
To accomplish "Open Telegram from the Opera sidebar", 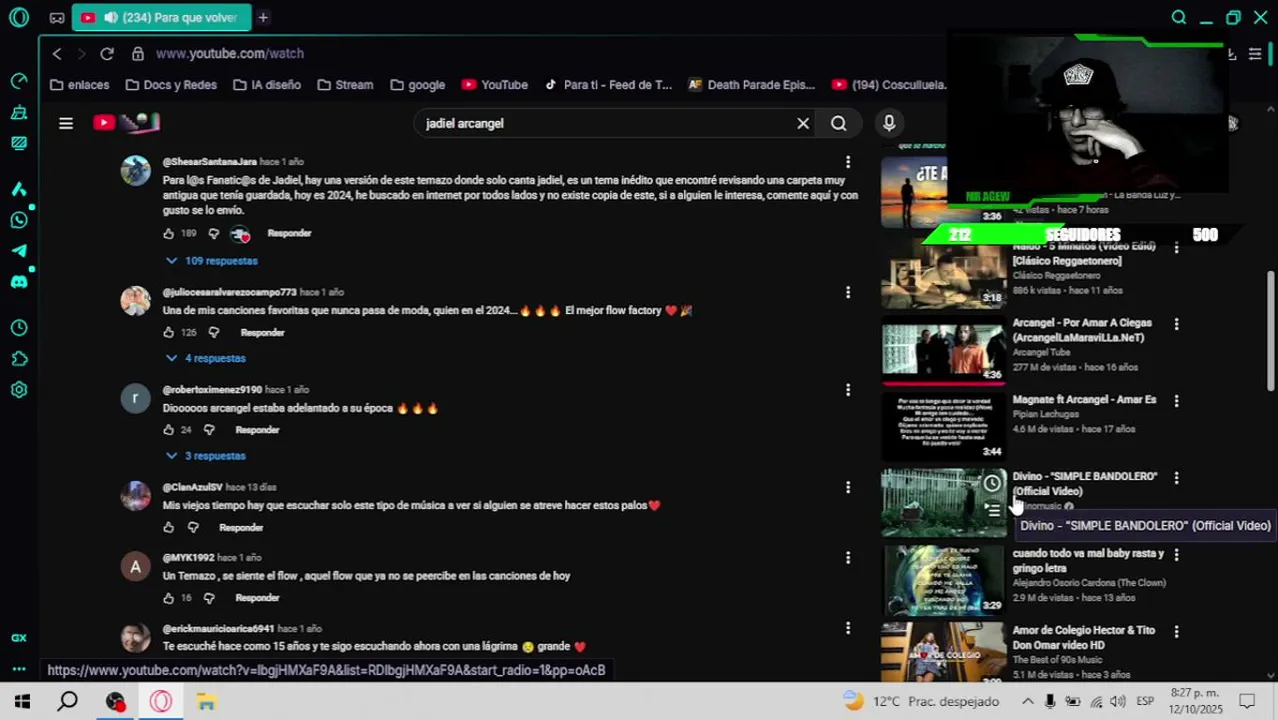I will coord(19,251).
